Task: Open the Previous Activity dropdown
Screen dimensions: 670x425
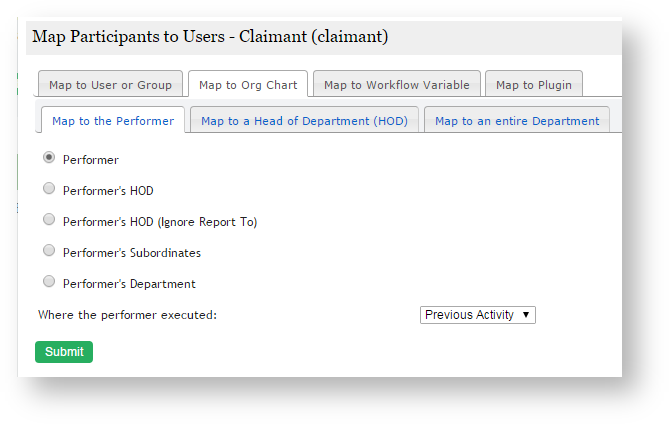Action: [x=478, y=315]
